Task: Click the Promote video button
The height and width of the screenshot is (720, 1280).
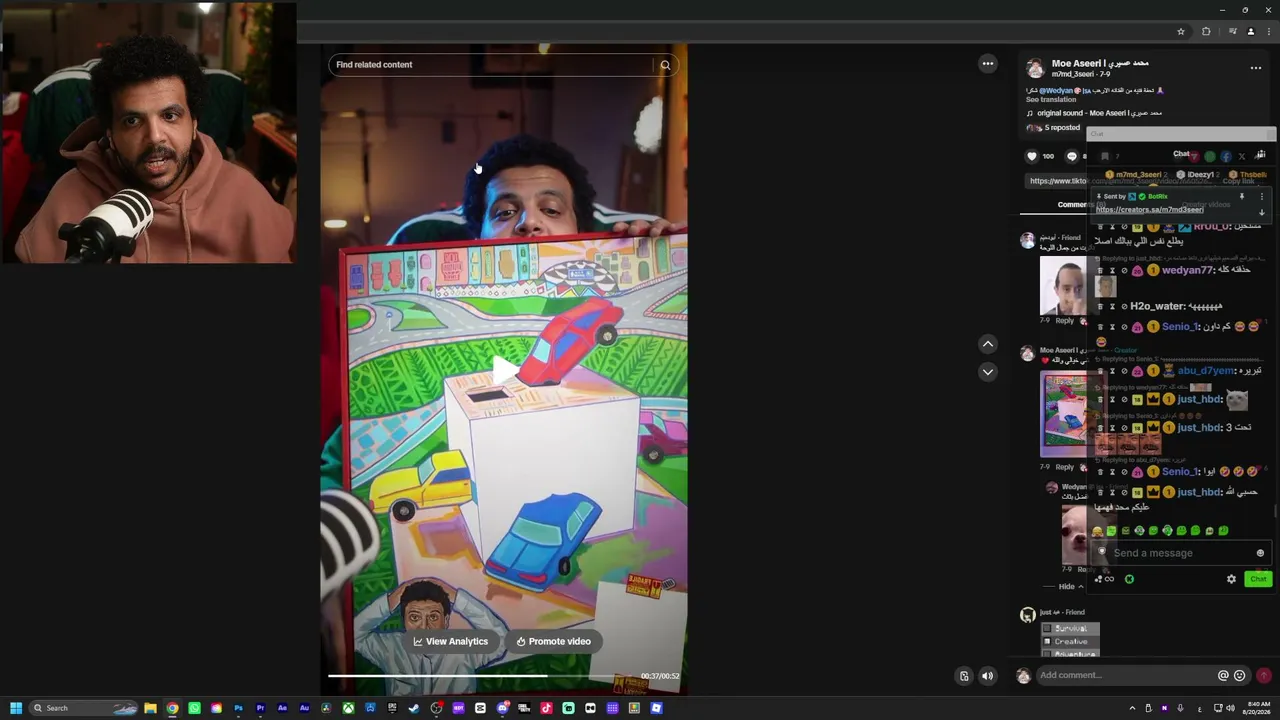Action: point(553,642)
